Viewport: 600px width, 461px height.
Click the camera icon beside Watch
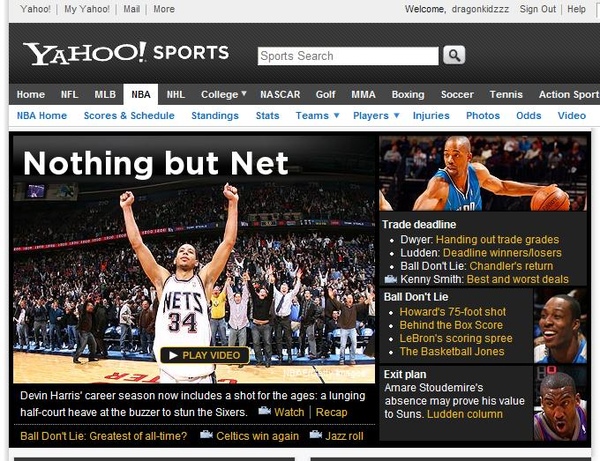264,411
